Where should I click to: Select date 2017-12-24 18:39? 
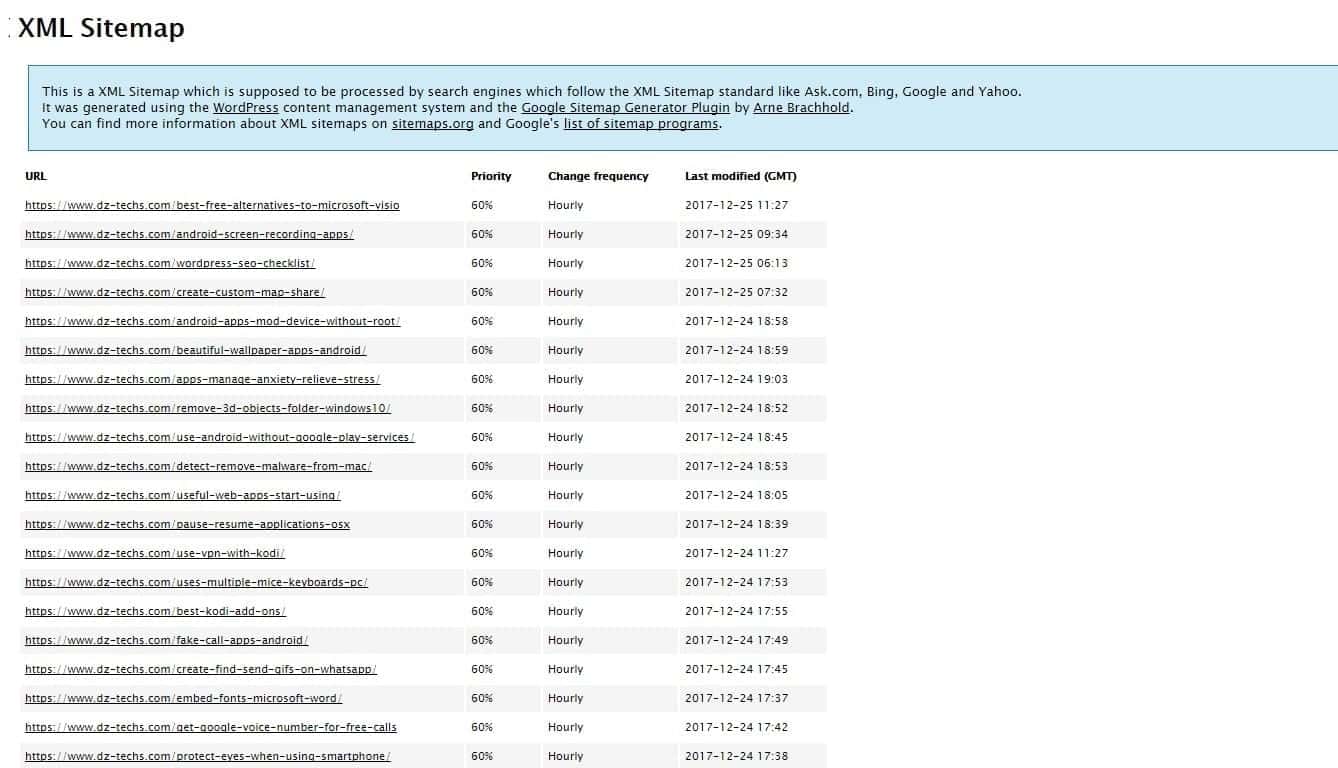tap(736, 524)
